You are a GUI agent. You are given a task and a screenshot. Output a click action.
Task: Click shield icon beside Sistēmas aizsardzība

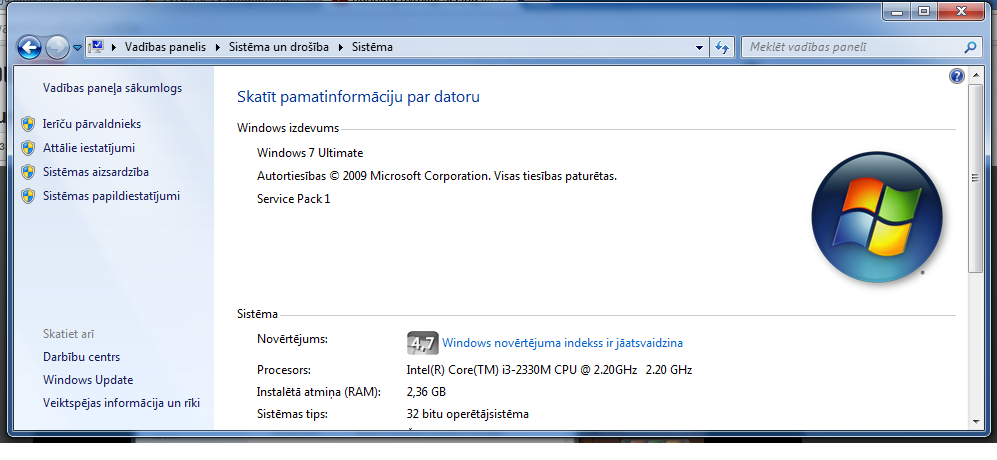28,172
